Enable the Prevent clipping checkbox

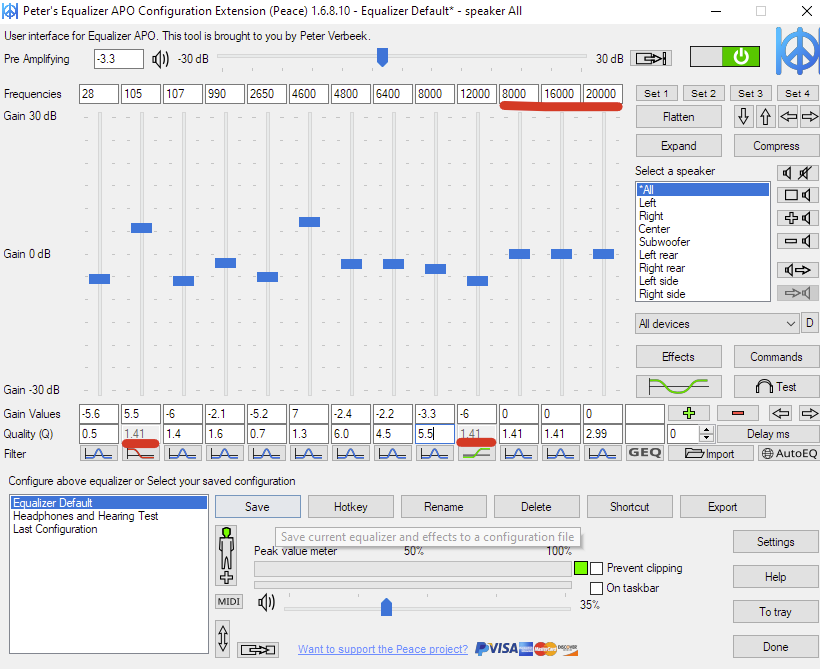click(x=596, y=568)
